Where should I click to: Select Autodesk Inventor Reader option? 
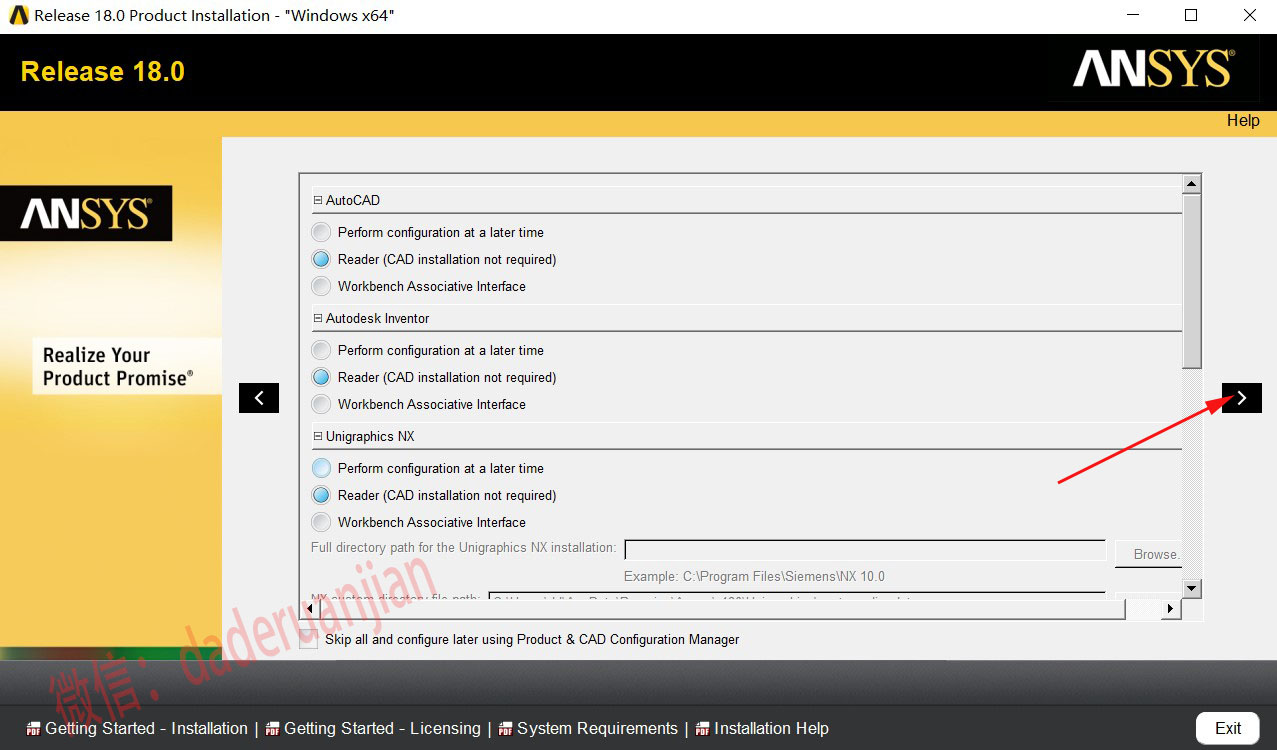(320, 377)
